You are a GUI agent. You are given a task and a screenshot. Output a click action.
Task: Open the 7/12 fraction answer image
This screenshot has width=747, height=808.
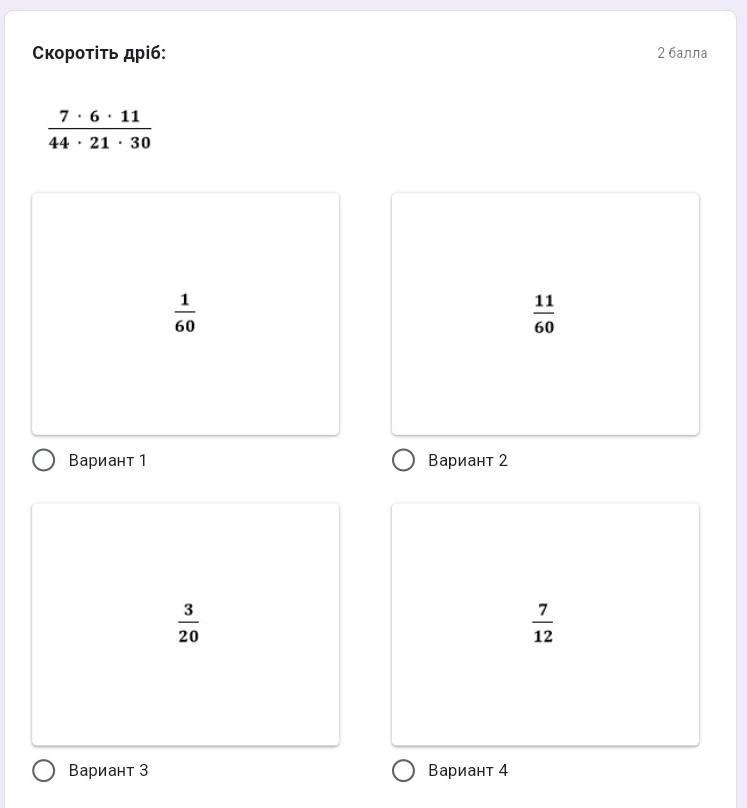point(543,624)
